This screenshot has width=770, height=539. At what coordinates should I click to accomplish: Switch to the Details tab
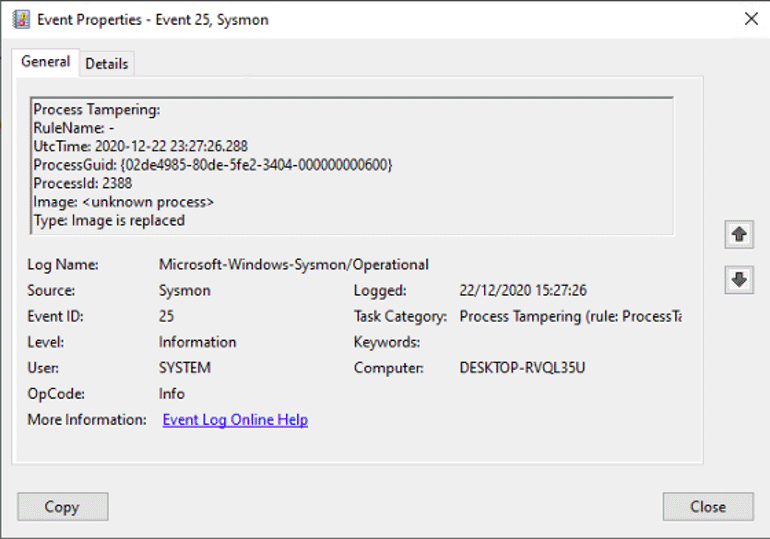point(106,63)
